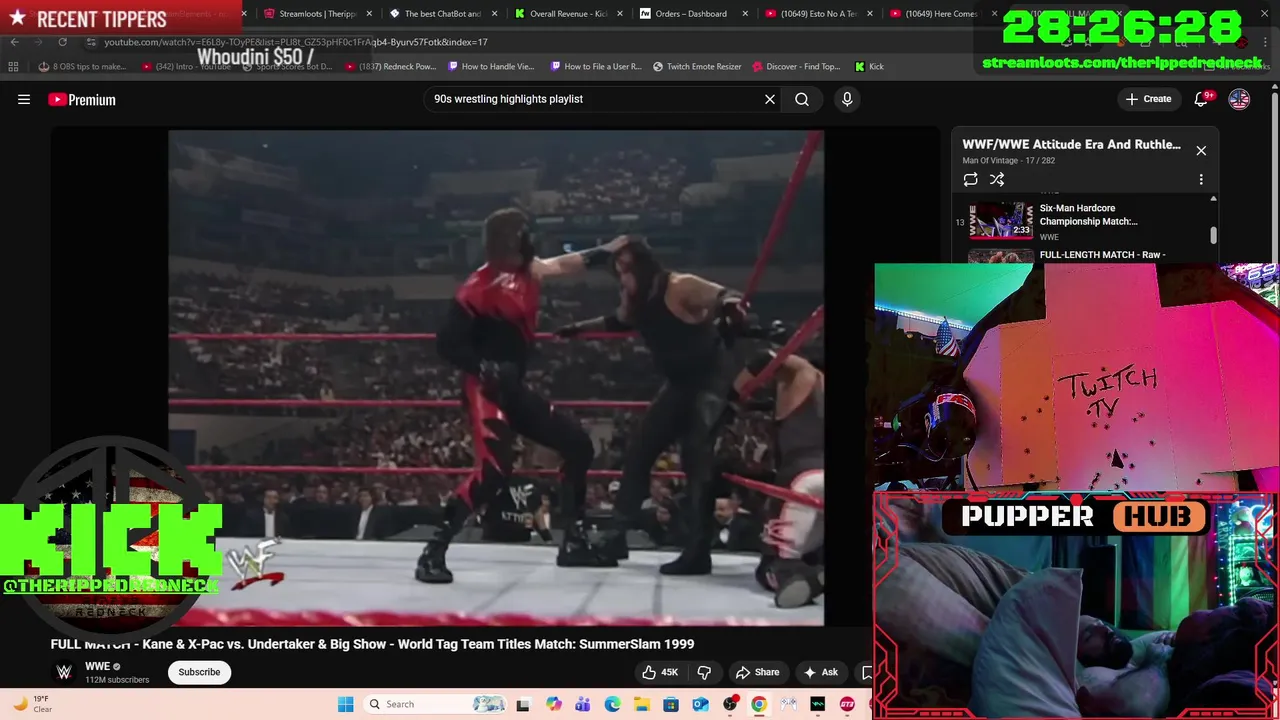Viewport: 1280px width, 720px height.
Task: Toggle loop playlist button
Action: (x=970, y=180)
